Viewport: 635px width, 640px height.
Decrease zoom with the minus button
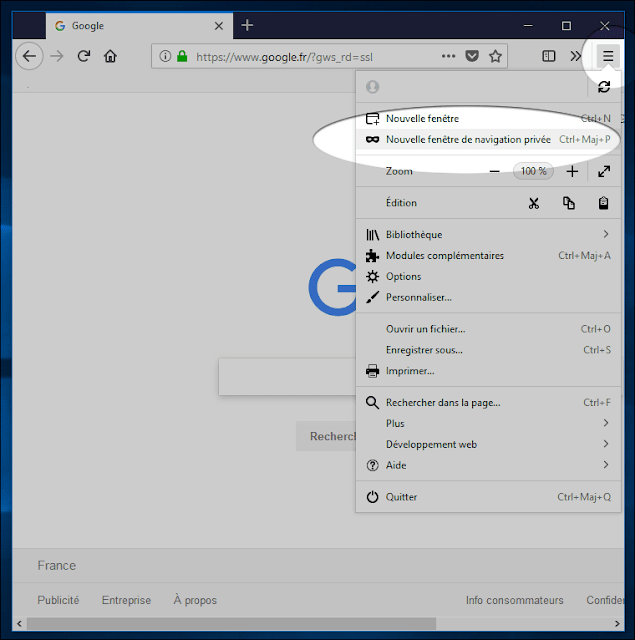[494, 171]
